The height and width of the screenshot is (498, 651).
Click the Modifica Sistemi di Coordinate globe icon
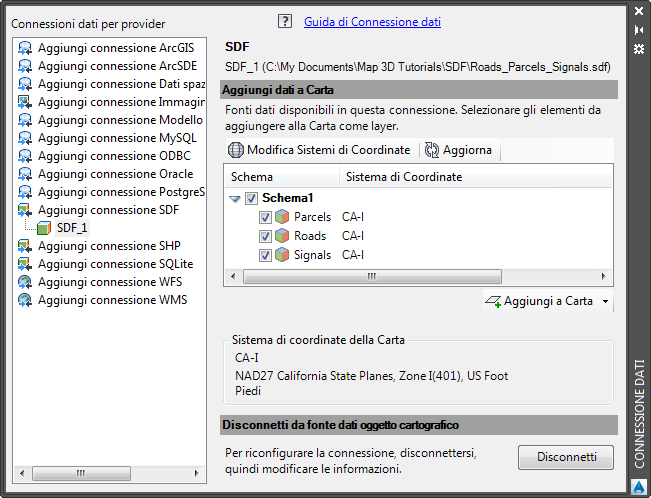236,150
